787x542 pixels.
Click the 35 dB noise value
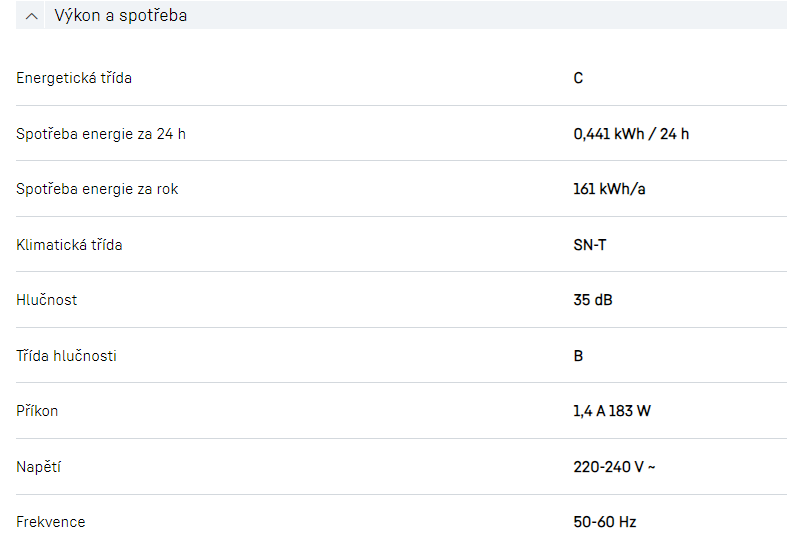pos(593,300)
